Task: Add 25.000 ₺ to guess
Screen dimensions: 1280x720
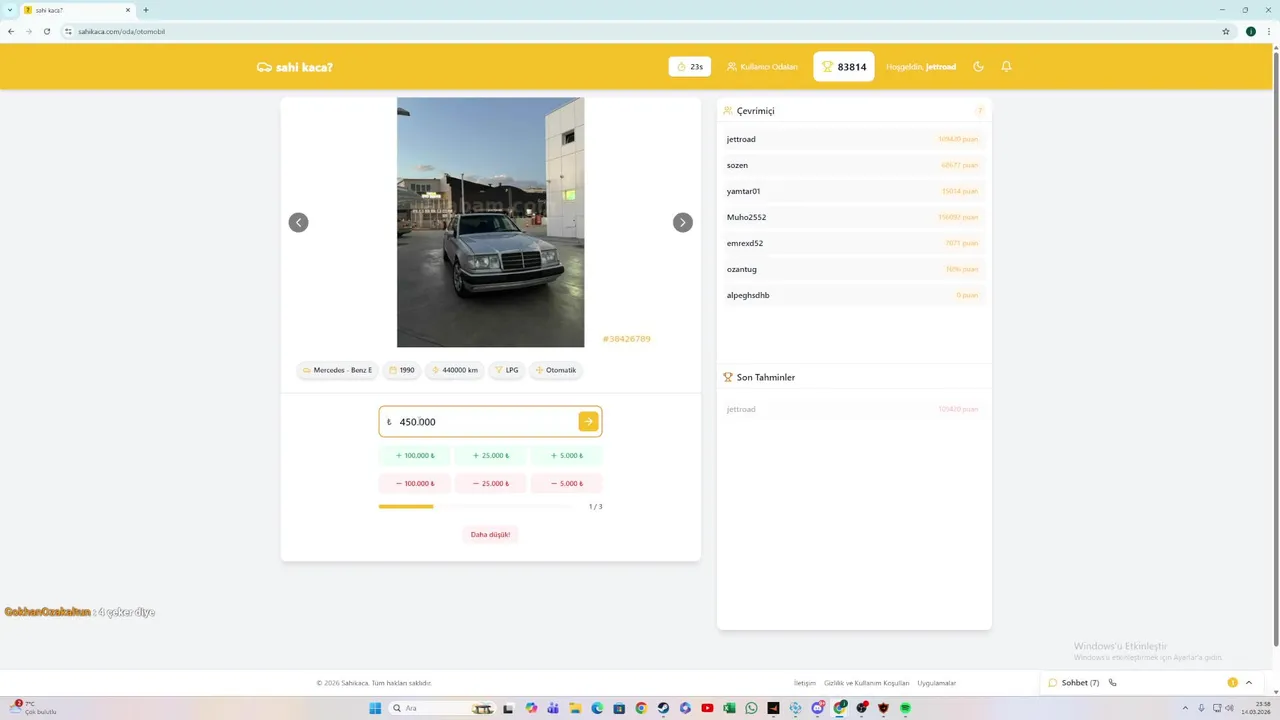Action: pyautogui.click(x=491, y=456)
